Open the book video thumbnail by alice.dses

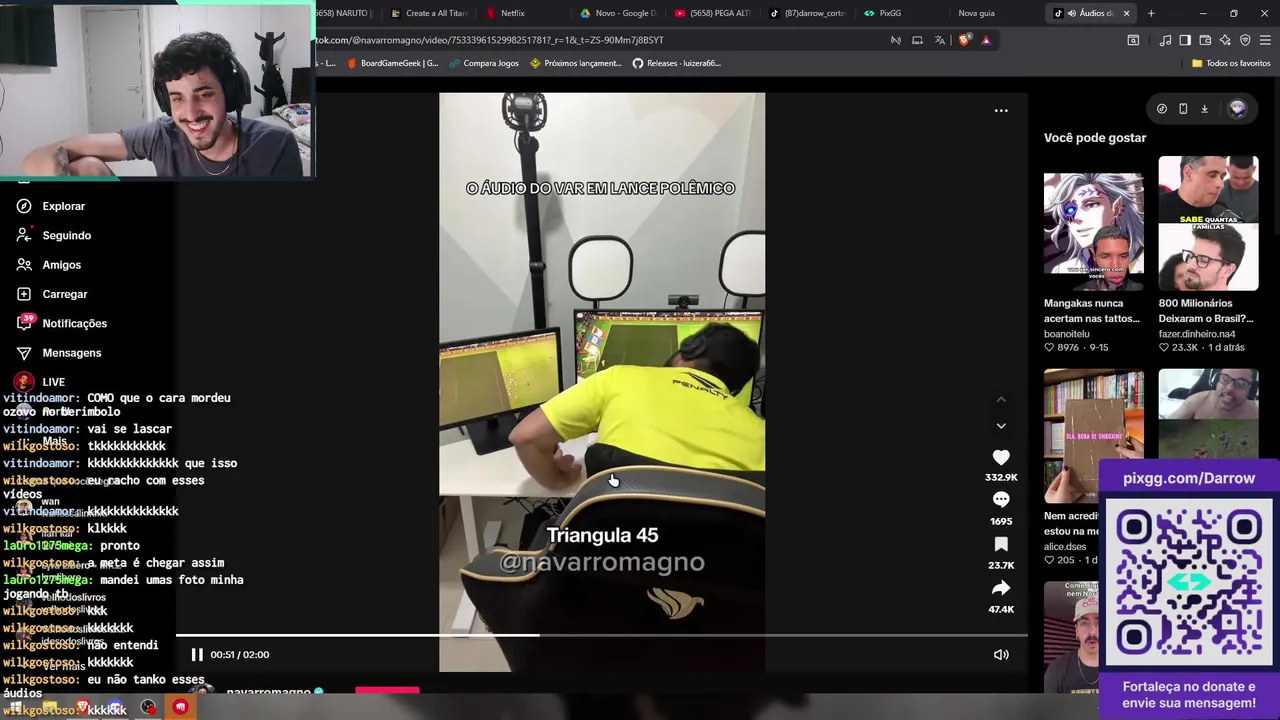click(1093, 437)
